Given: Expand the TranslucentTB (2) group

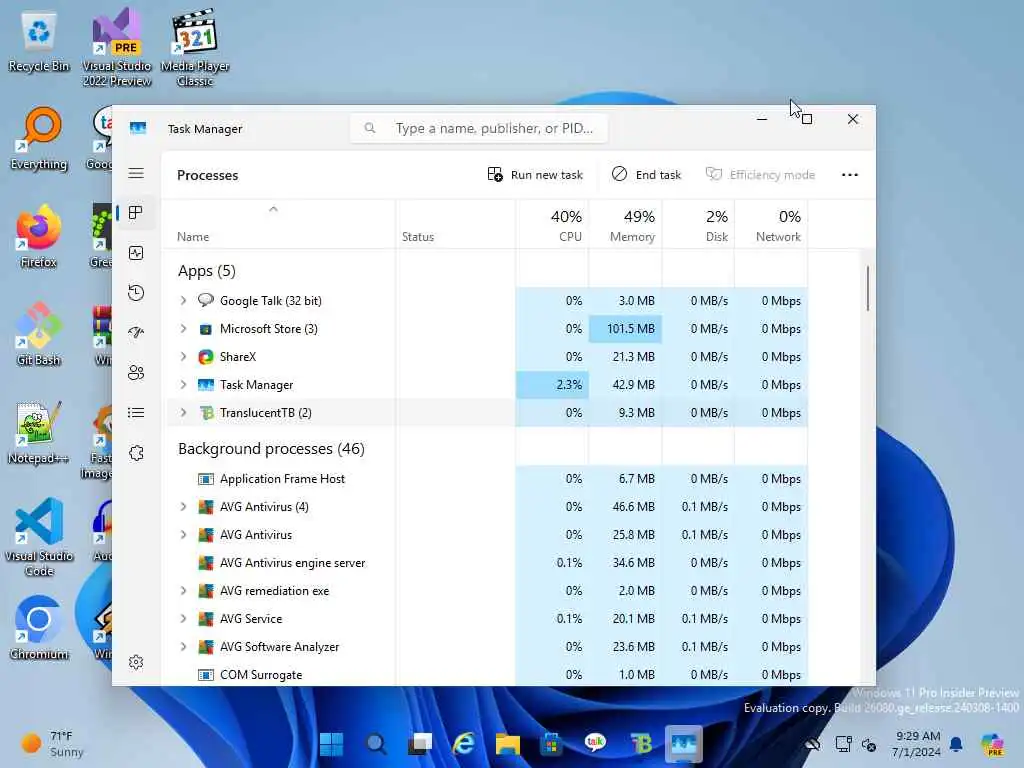Looking at the screenshot, I should pyautogui.click(x=184, y=413).
